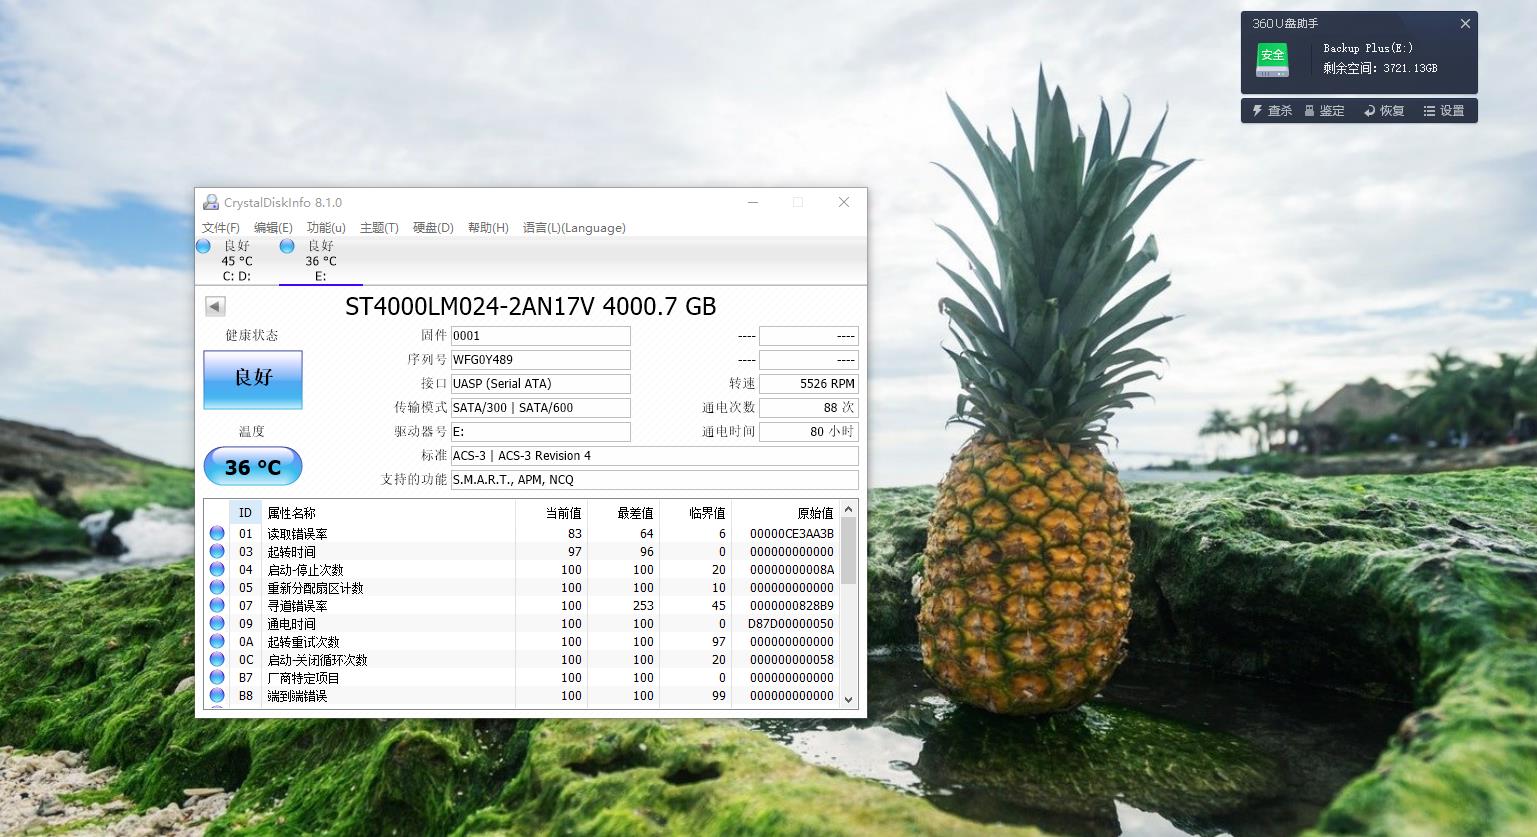Click the status light beside 通电时间
Image resolution: width=1537 pixels, height=837 pixels.
click(x=217, y=623)
